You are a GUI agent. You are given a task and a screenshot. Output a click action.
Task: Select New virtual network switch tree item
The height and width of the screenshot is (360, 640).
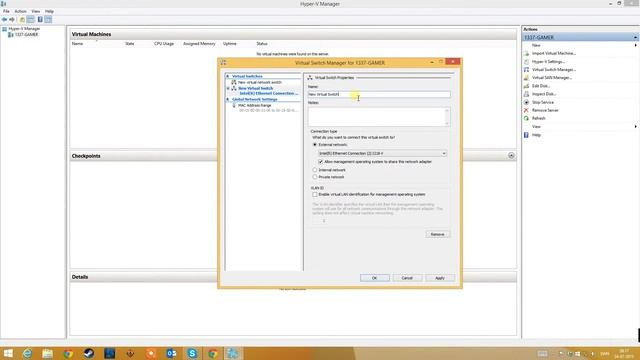[x=260, y=82]
